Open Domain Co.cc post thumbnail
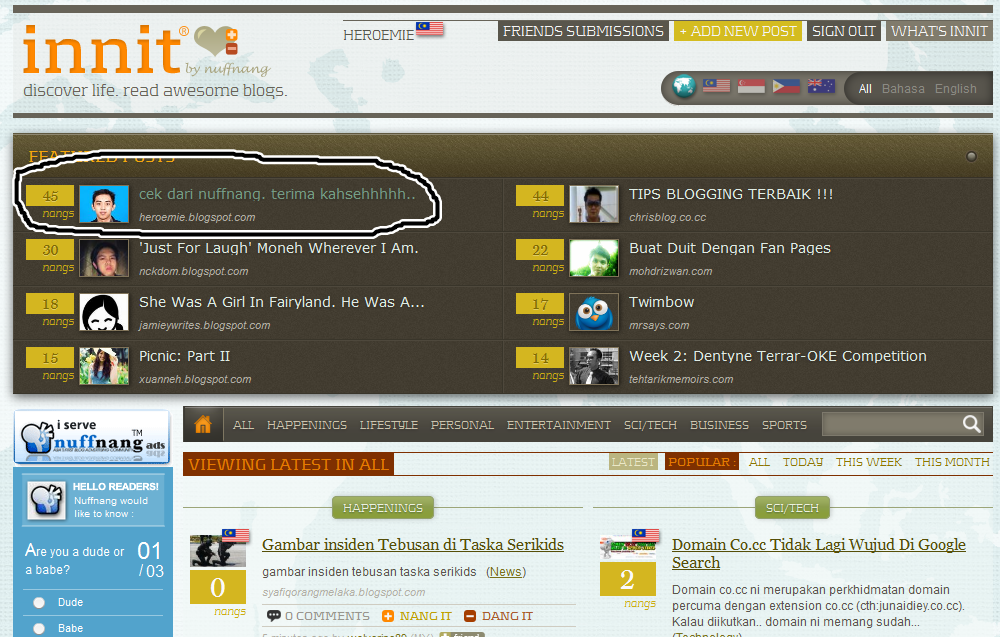This screenshot has height=637, width=1000. click(x=628, y=548)
